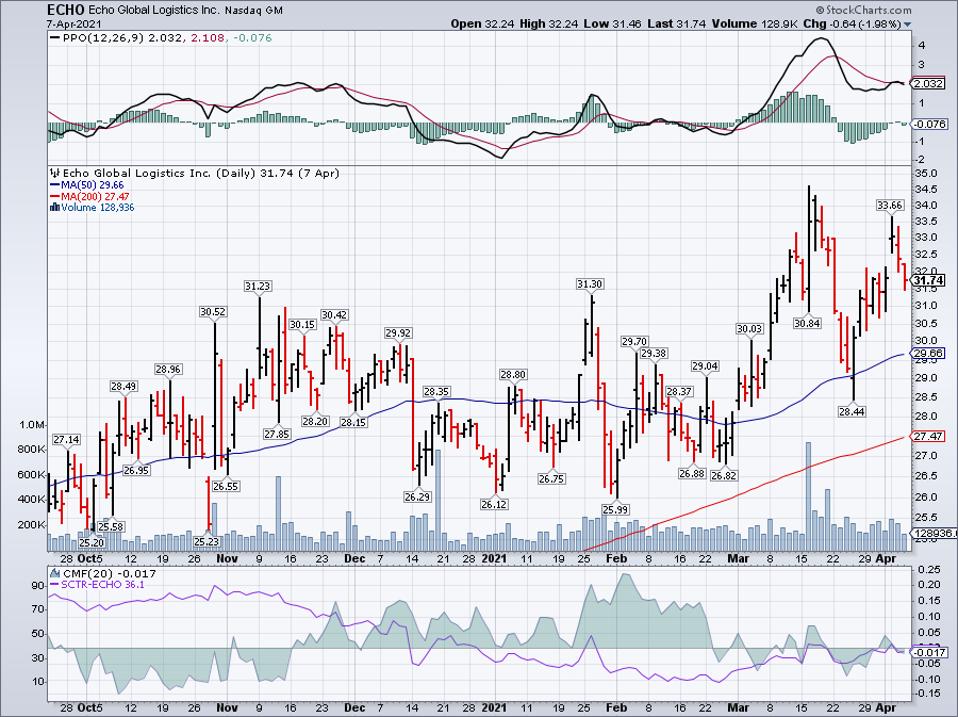This screenshot has height=717, width=958.
Task: Click the 25.20 low price label
Action: click(x=92, y=542)
